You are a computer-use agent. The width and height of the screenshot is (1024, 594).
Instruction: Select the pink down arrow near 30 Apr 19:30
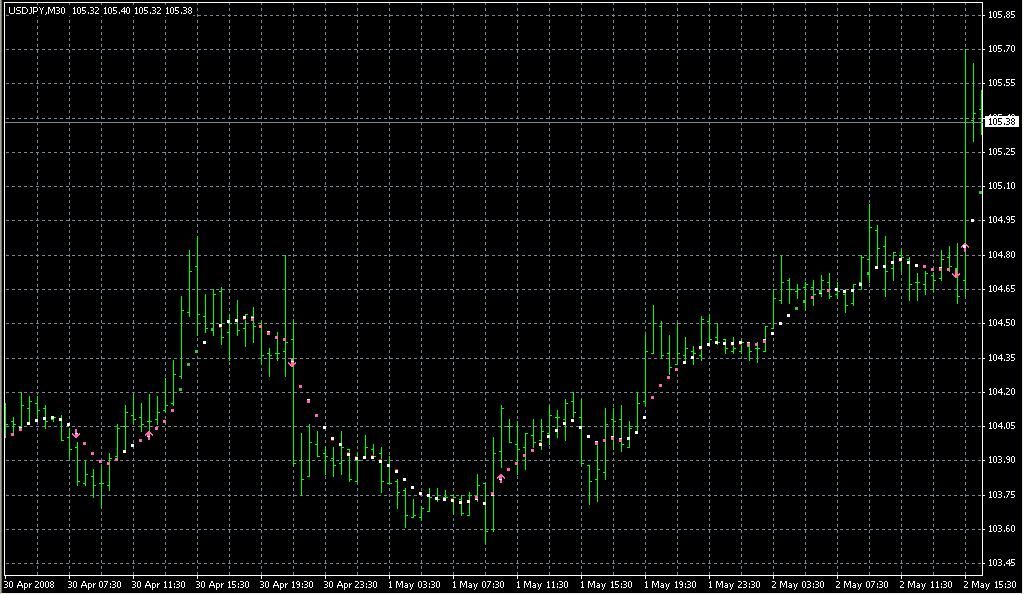(x=292, y=363)
